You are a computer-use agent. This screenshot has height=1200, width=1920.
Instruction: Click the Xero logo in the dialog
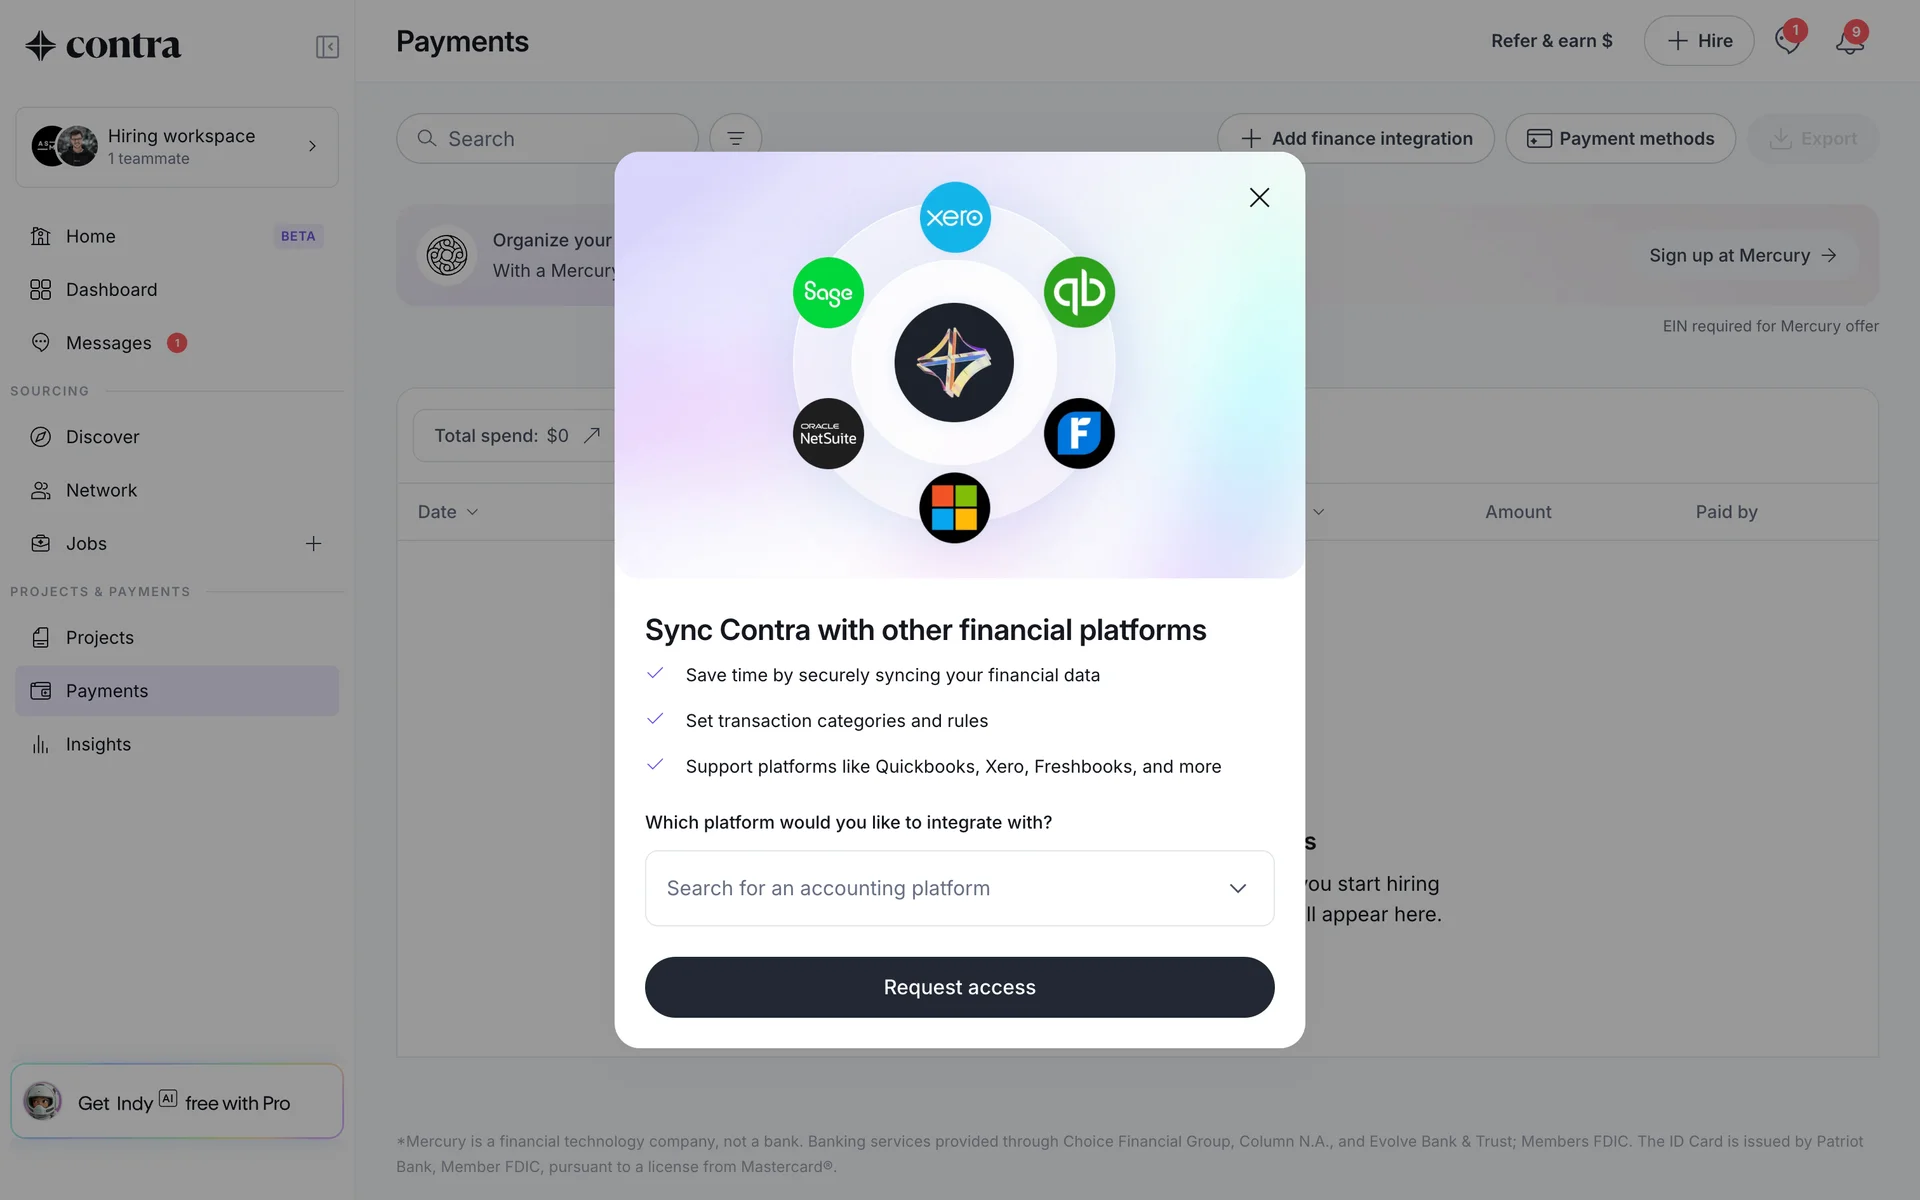[955, 217]
